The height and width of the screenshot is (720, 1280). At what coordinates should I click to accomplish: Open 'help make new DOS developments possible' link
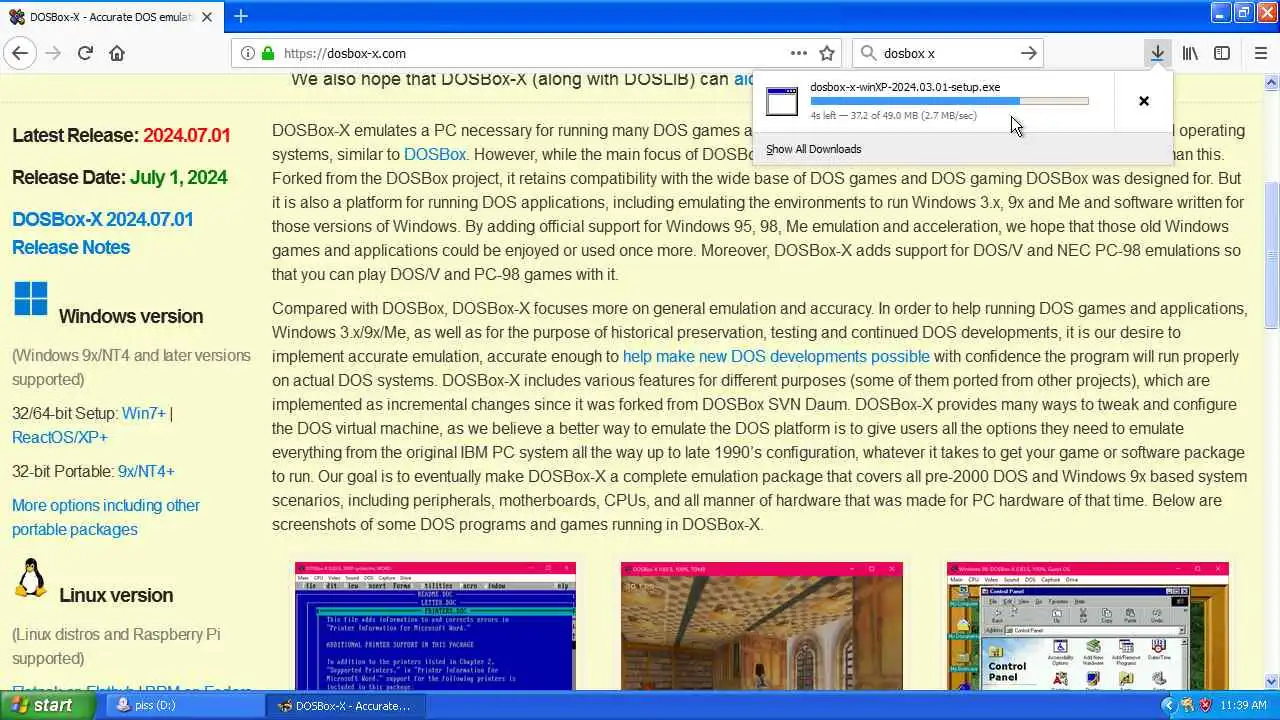(776, 356)
